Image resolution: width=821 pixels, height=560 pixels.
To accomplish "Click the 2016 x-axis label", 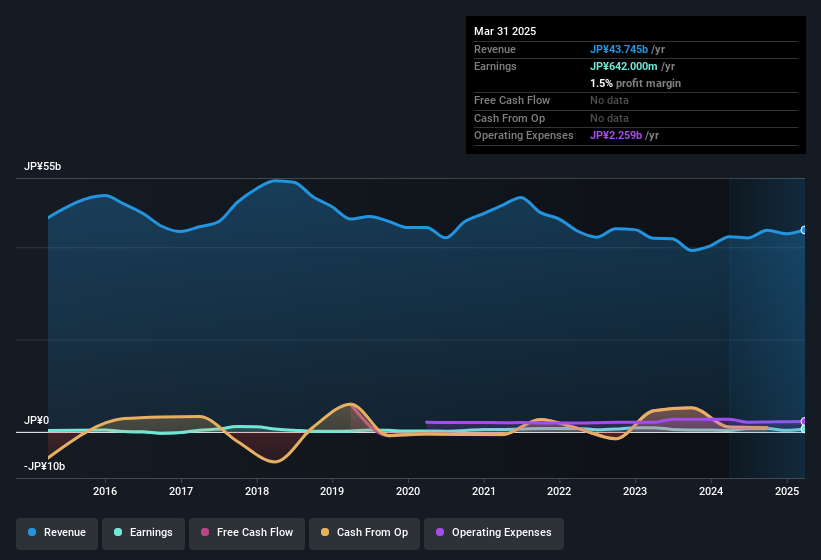I will coord(105,491).
